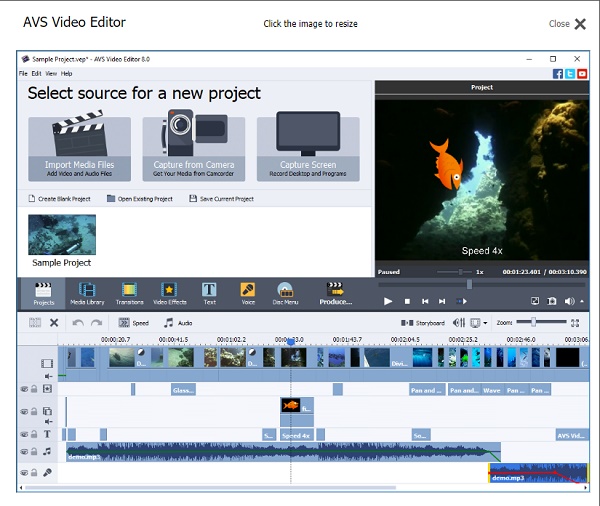The width and height of the screenshot is (600, 506).
Task: Mute the preview volume
Action: [569, 301]
